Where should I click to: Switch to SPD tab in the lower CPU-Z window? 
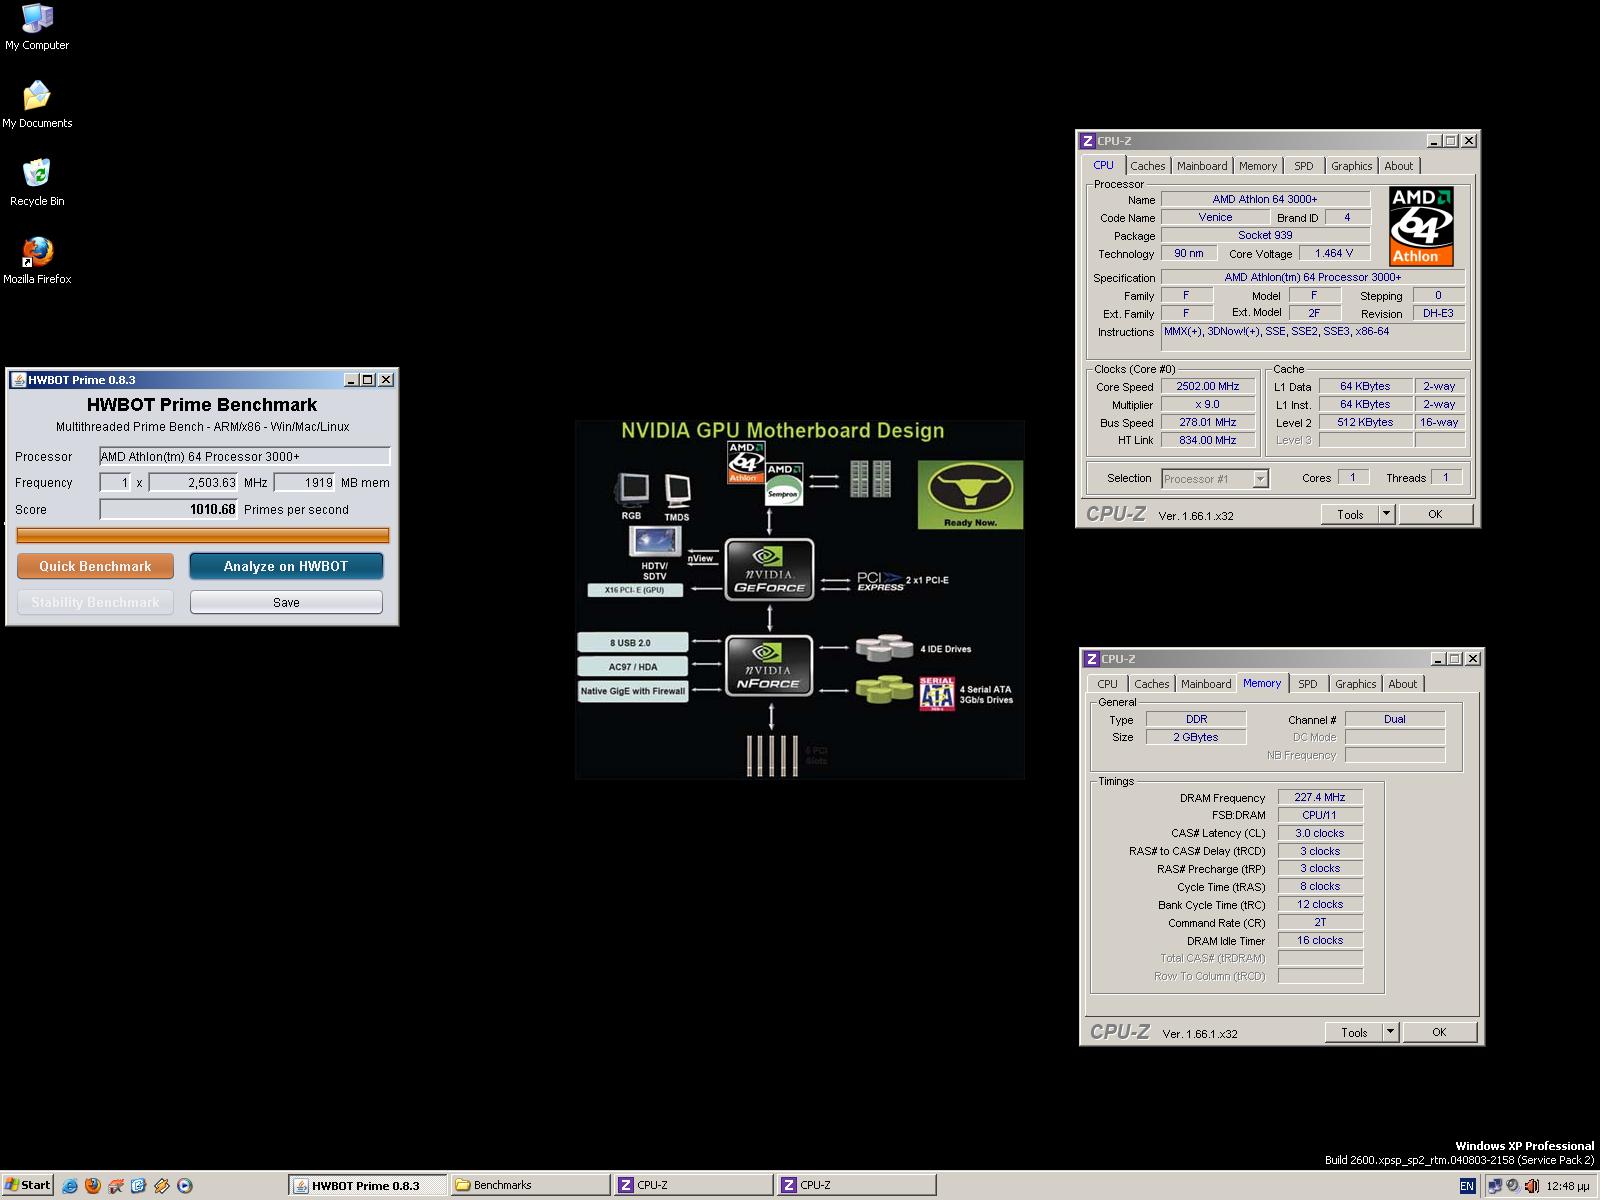1308,684
